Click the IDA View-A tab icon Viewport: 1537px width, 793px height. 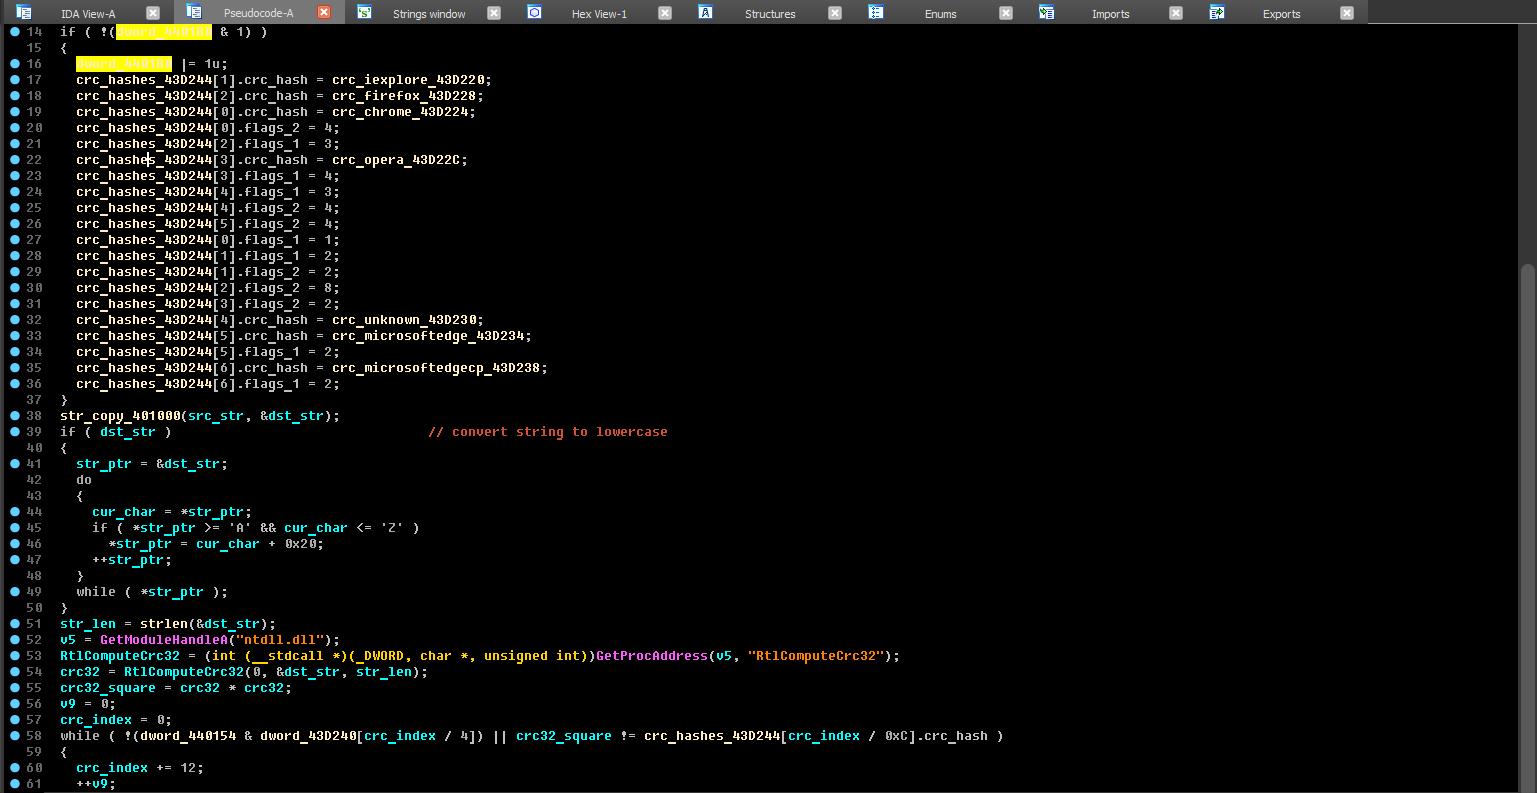click(x=24, y=13)
